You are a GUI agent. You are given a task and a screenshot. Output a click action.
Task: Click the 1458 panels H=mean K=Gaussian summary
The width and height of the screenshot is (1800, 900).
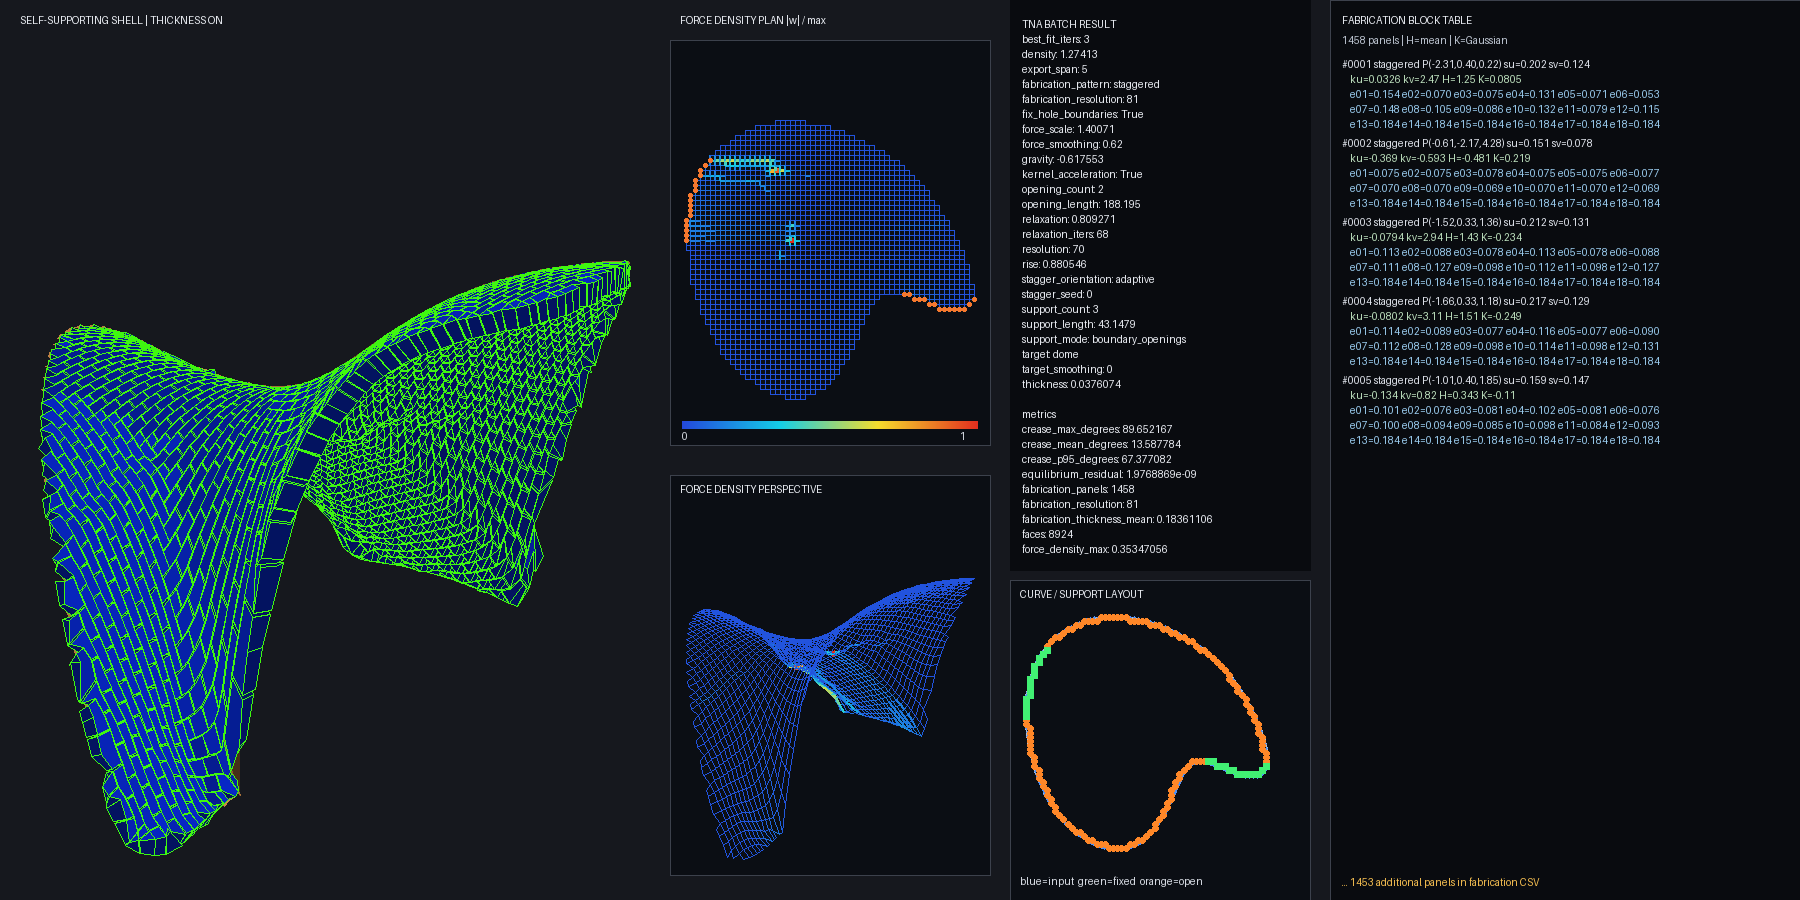1425,40
